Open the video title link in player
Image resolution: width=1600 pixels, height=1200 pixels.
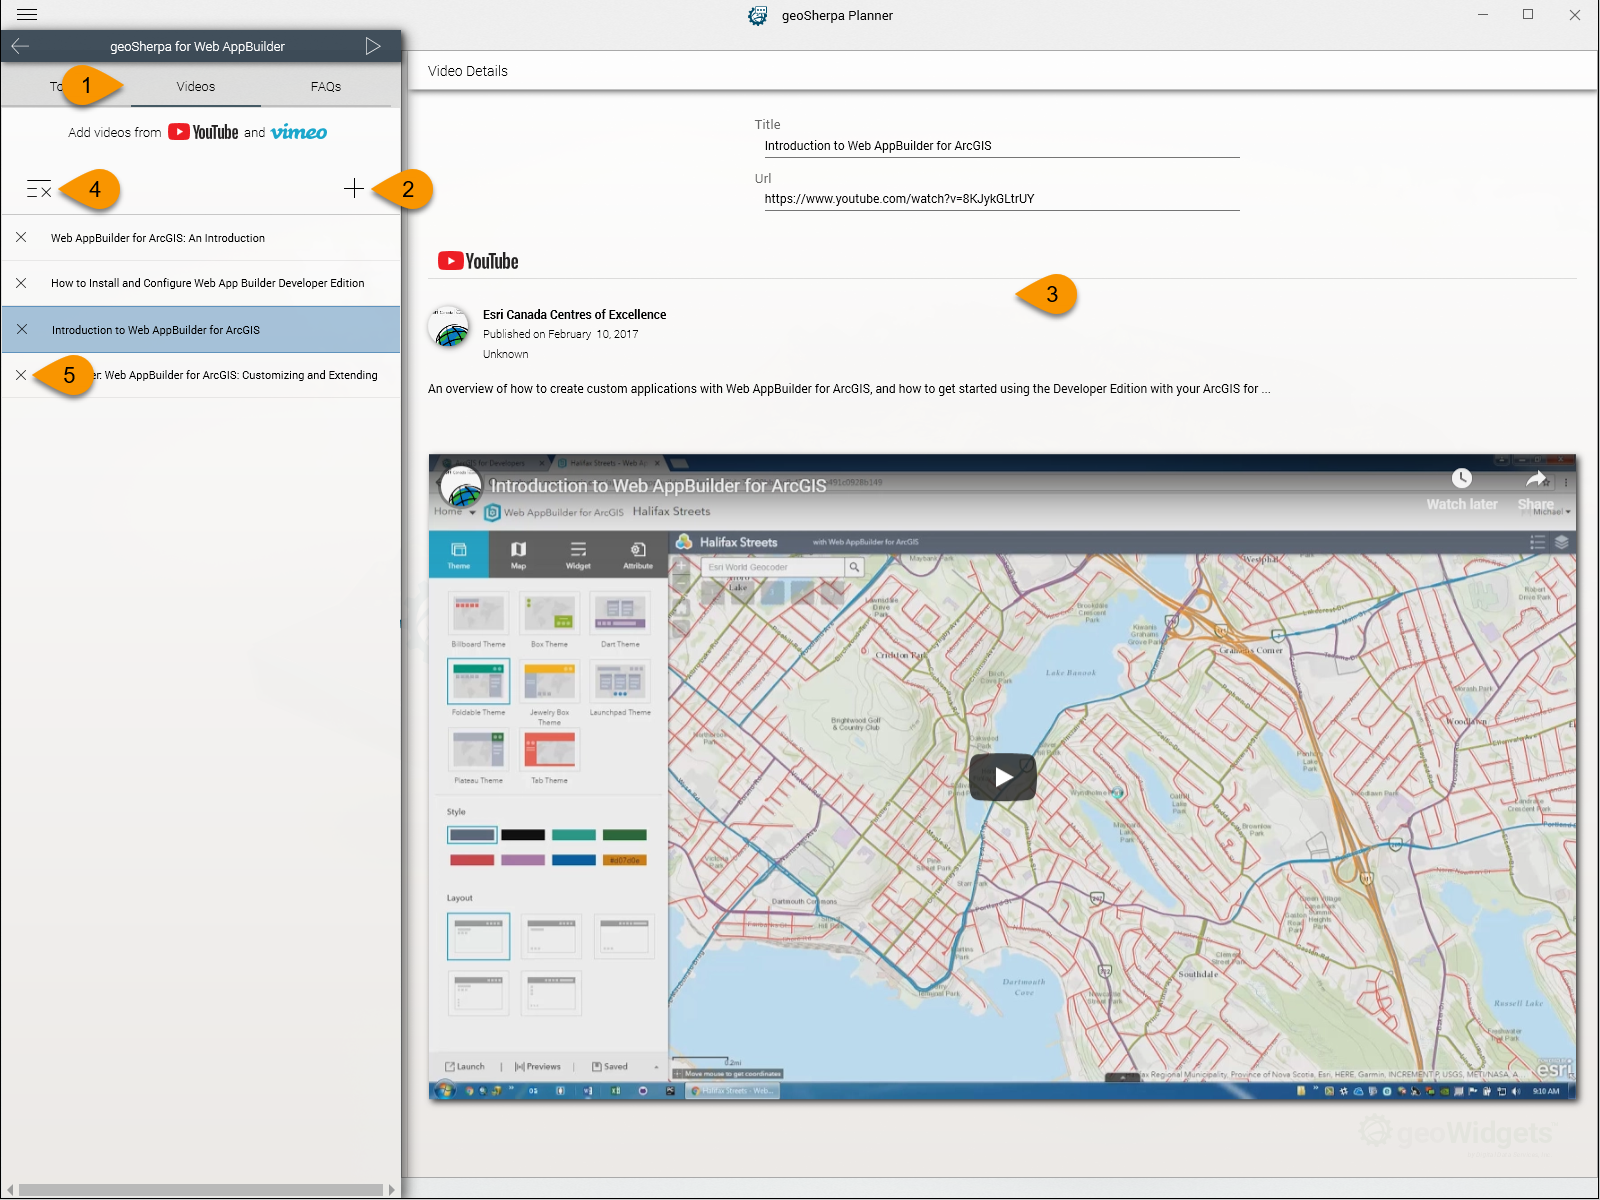point(658,486)
